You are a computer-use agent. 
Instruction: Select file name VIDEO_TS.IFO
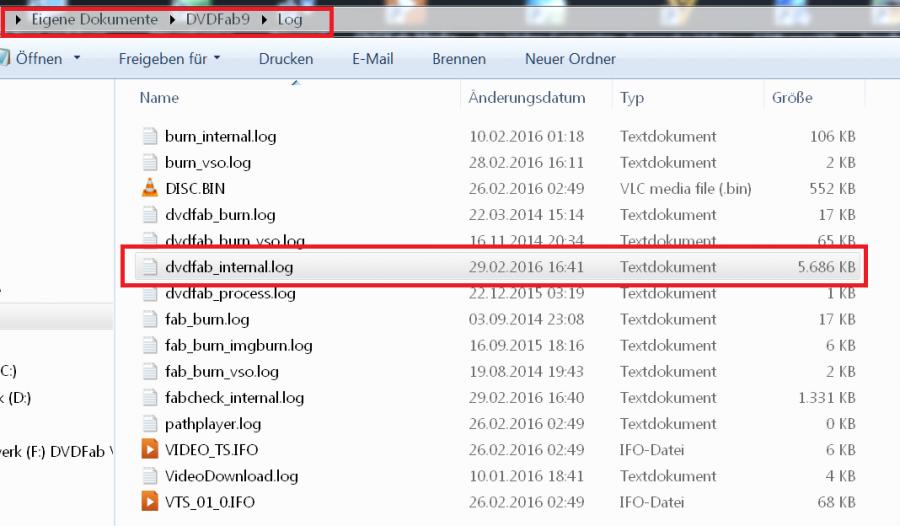[211, 450]
